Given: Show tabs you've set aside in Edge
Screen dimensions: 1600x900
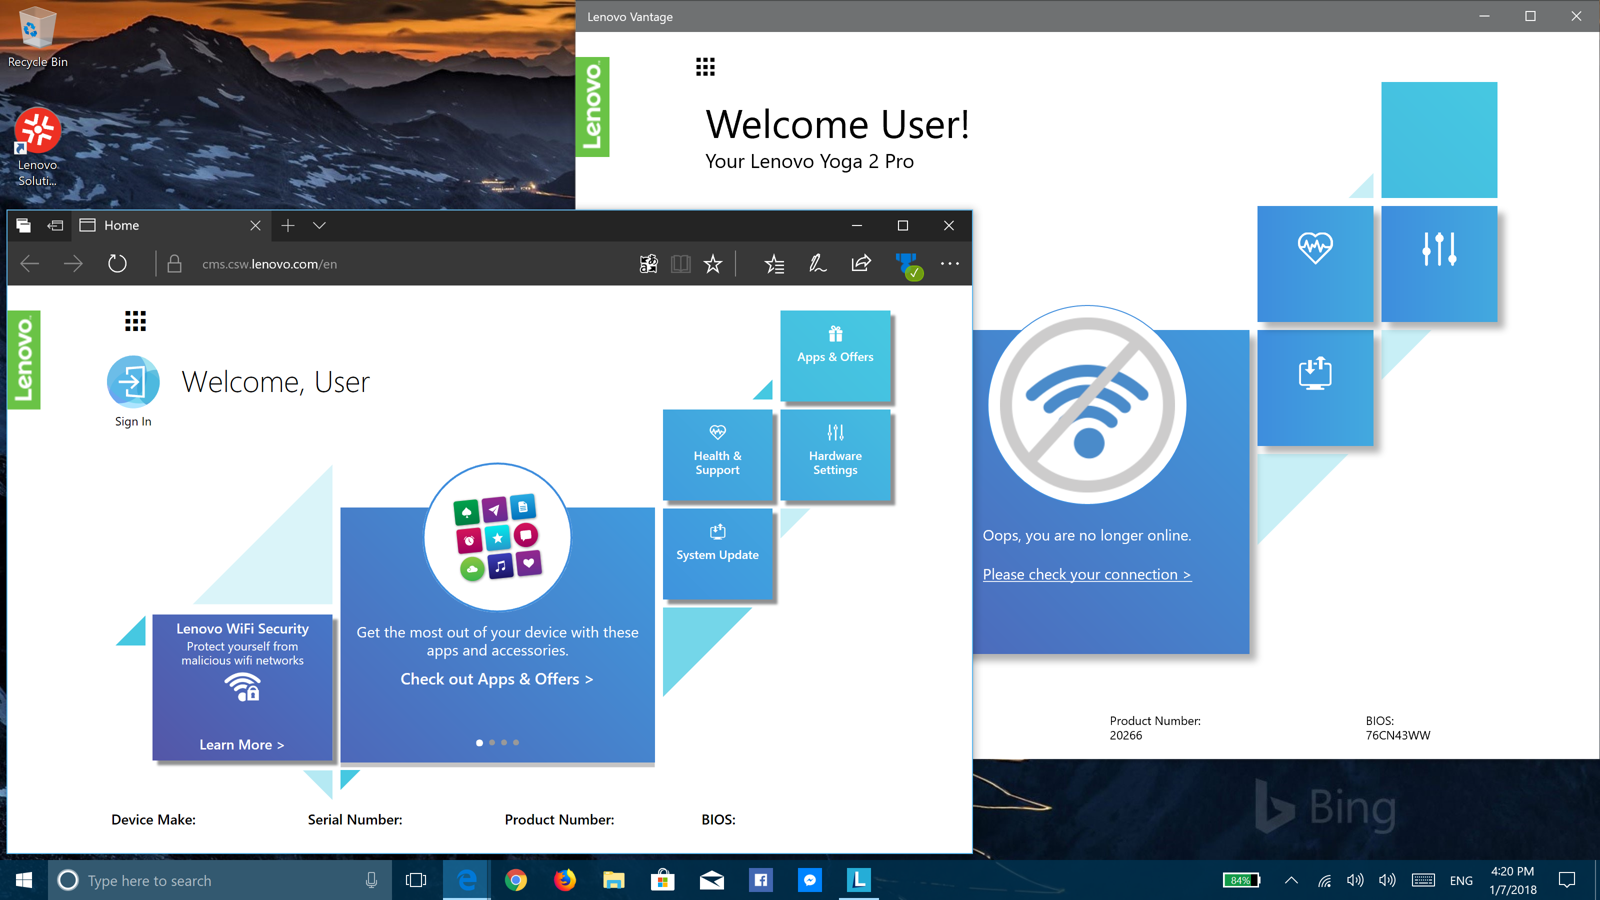Looking at the screenshot, I should point(23,226).
